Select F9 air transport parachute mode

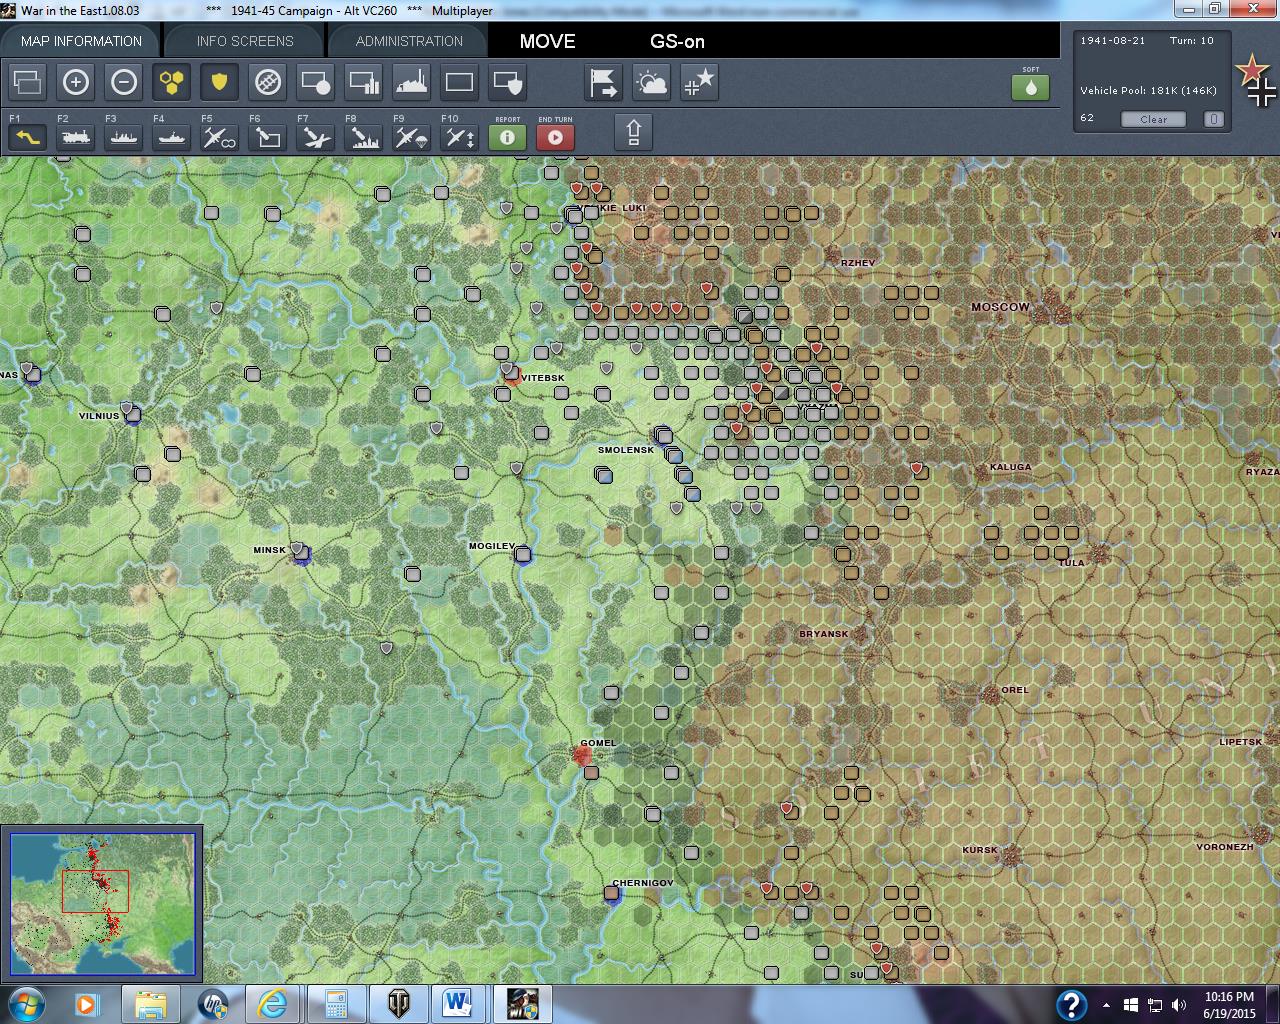(x=411, y=136)
